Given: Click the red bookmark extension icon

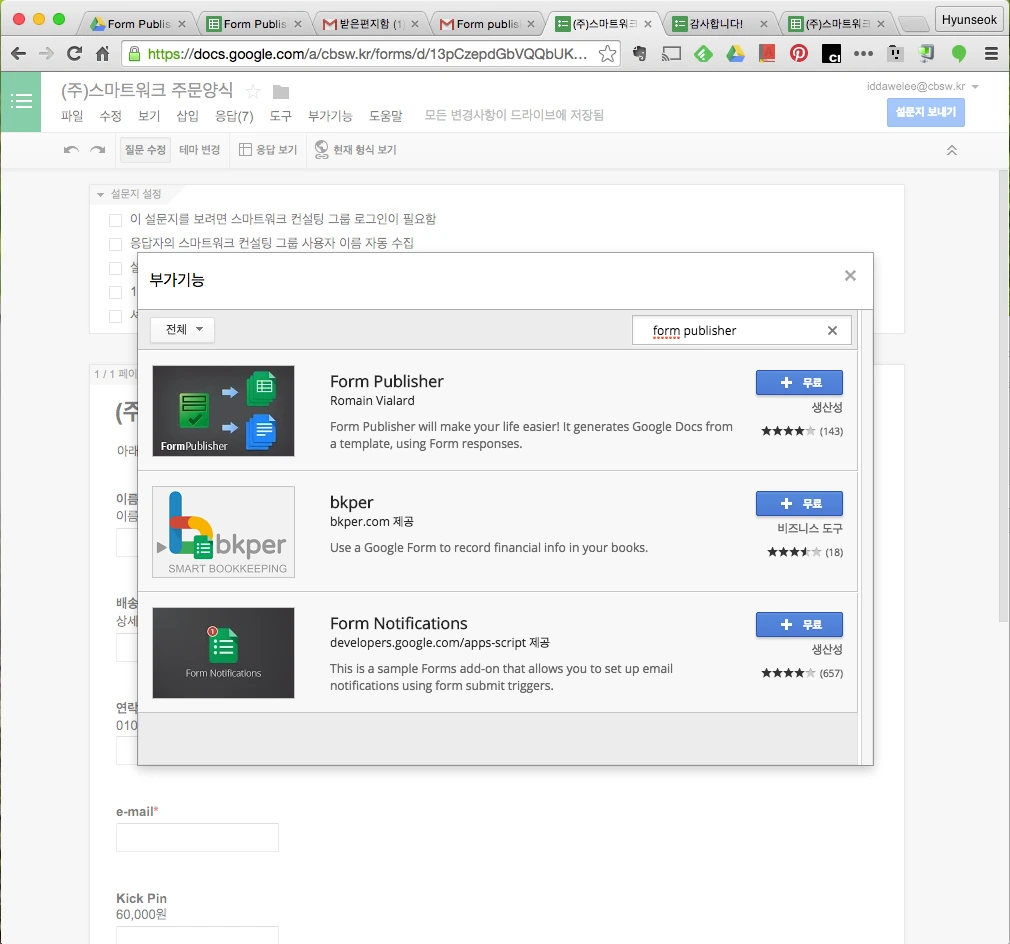Looking at the screenshot, I should click(x=767, y=53).
